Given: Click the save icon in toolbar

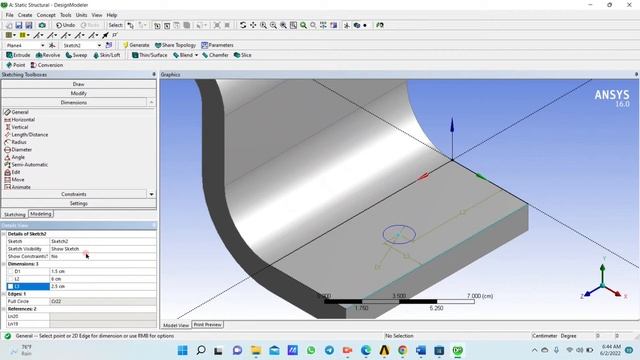Looking at the screenshot, I should (19, 25).
